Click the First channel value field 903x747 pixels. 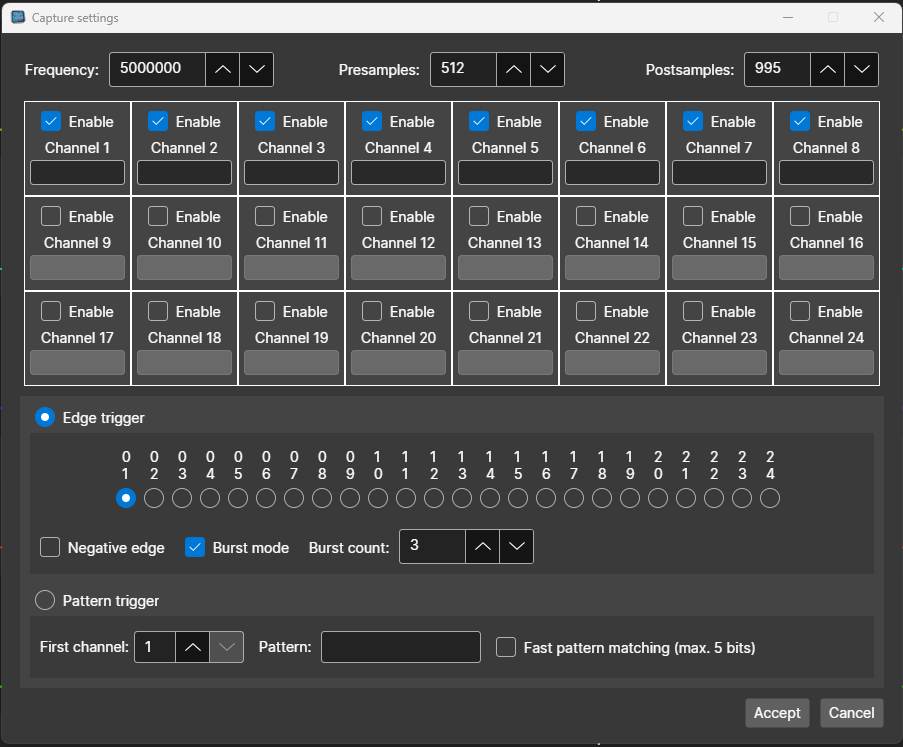tap(154, 647)
